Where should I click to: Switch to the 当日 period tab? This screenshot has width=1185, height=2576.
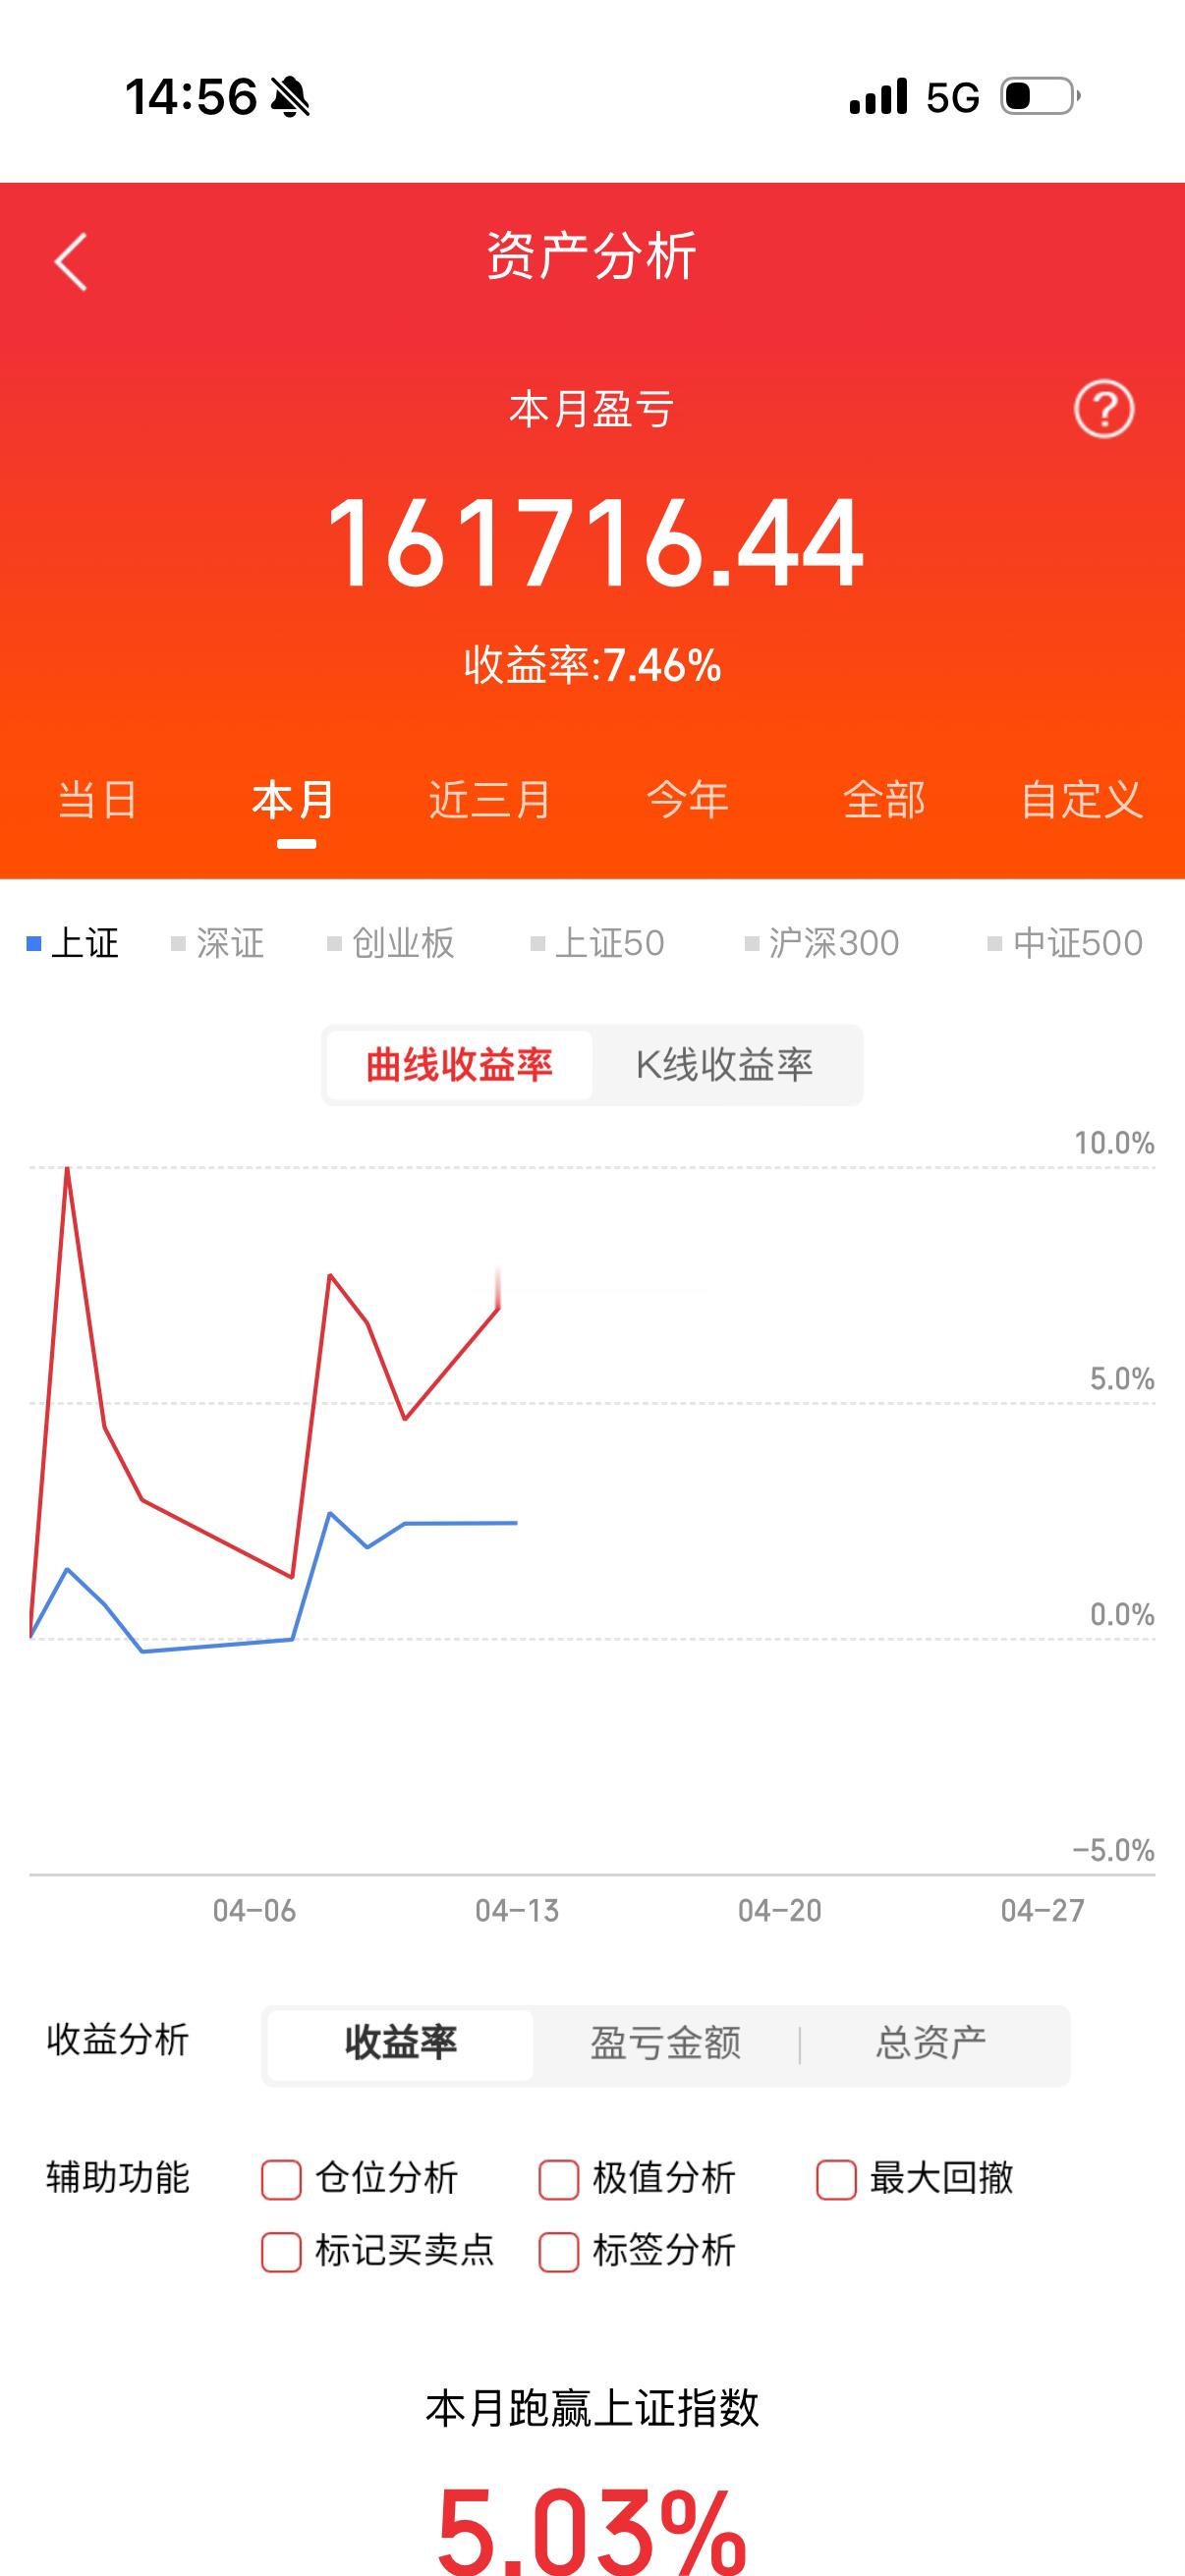click(97, 800)
